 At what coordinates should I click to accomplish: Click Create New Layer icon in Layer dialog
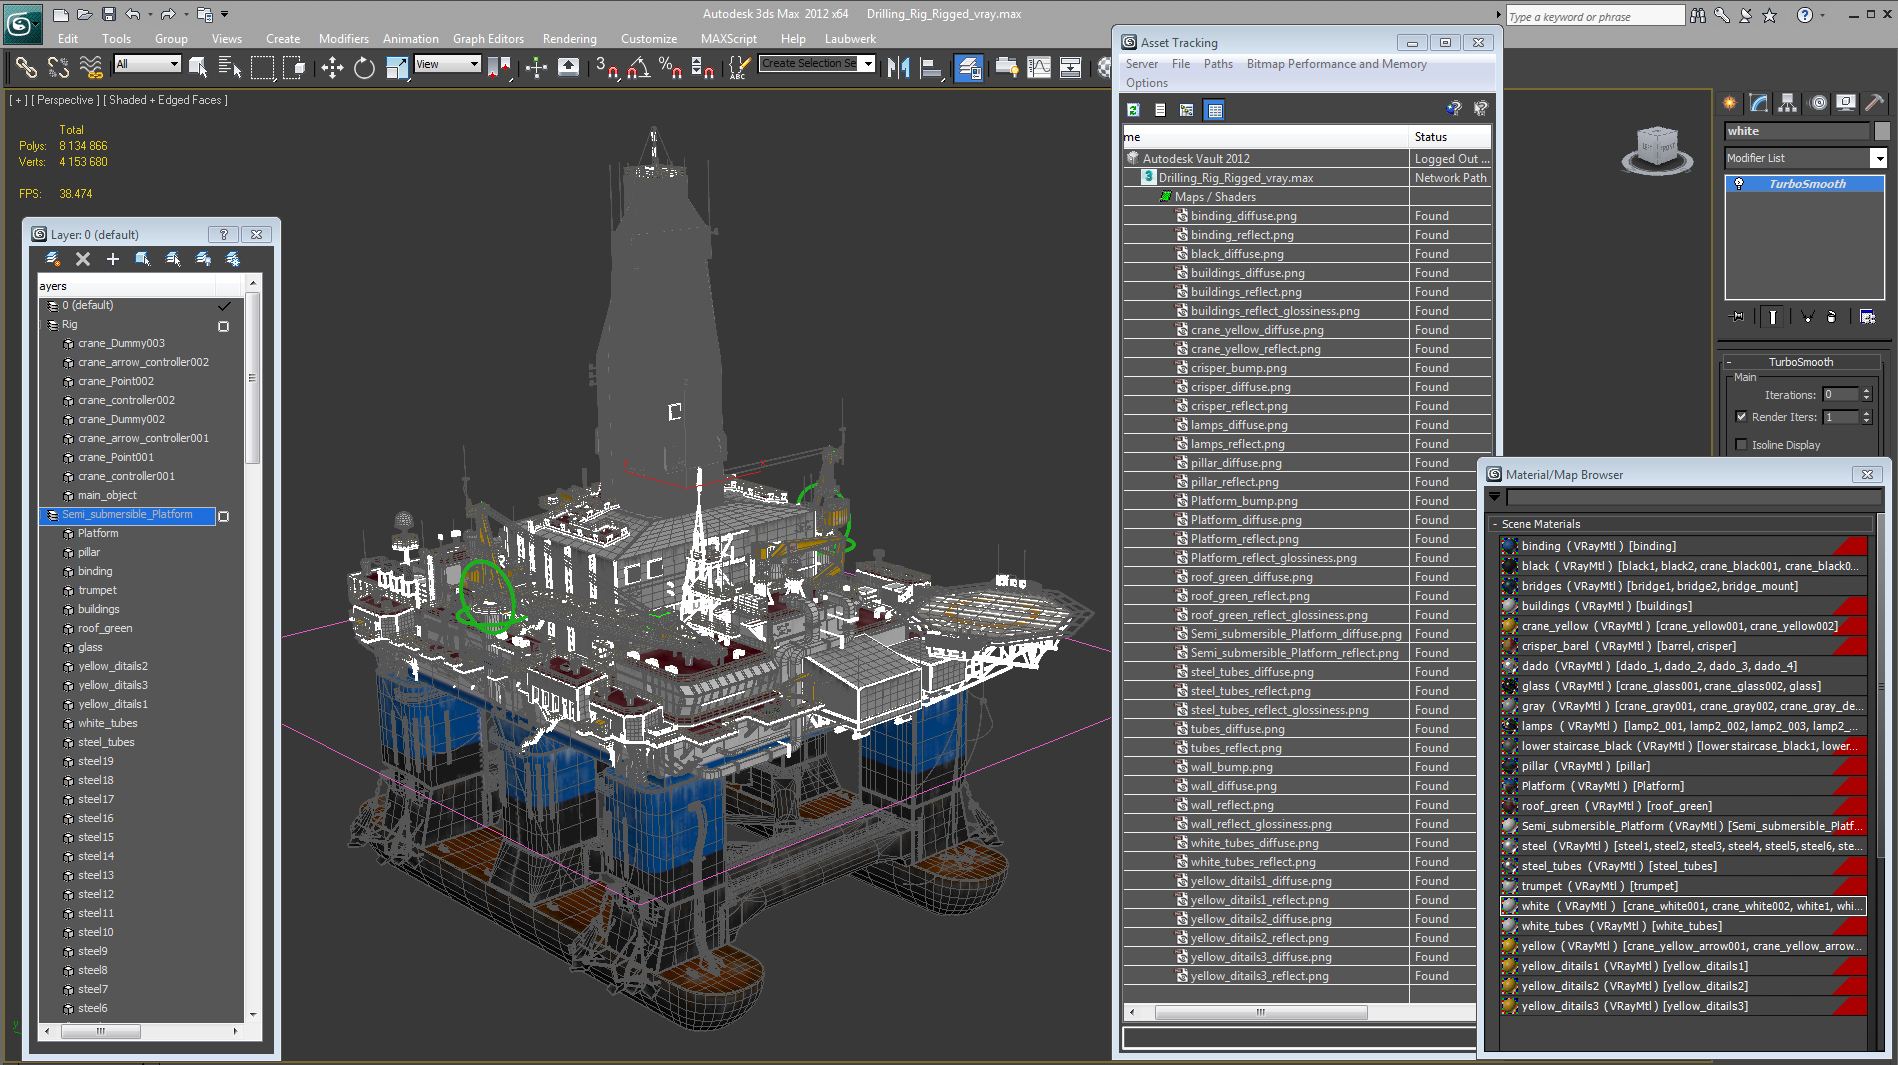(x=52, y=259)
